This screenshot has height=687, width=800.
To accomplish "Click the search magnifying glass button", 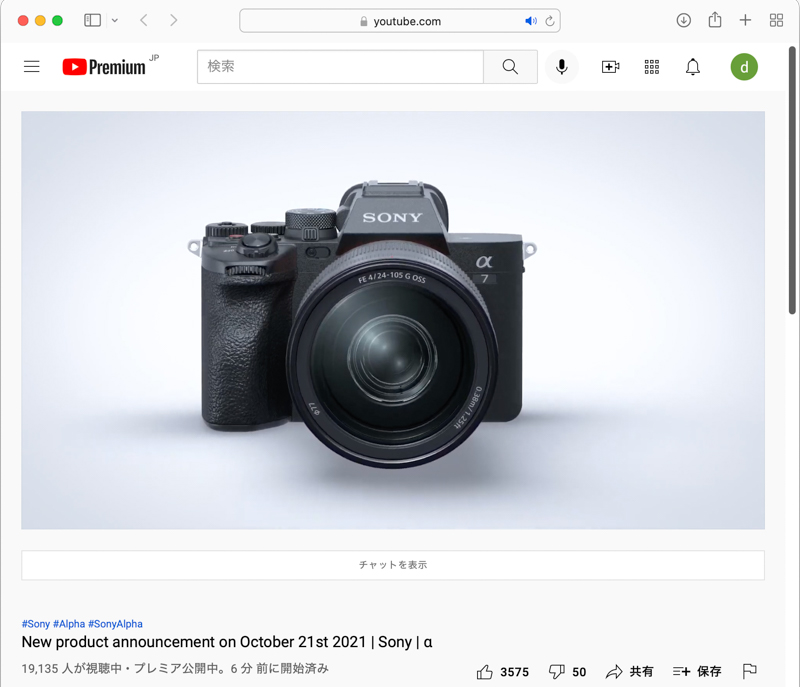I will pos(509,67).
